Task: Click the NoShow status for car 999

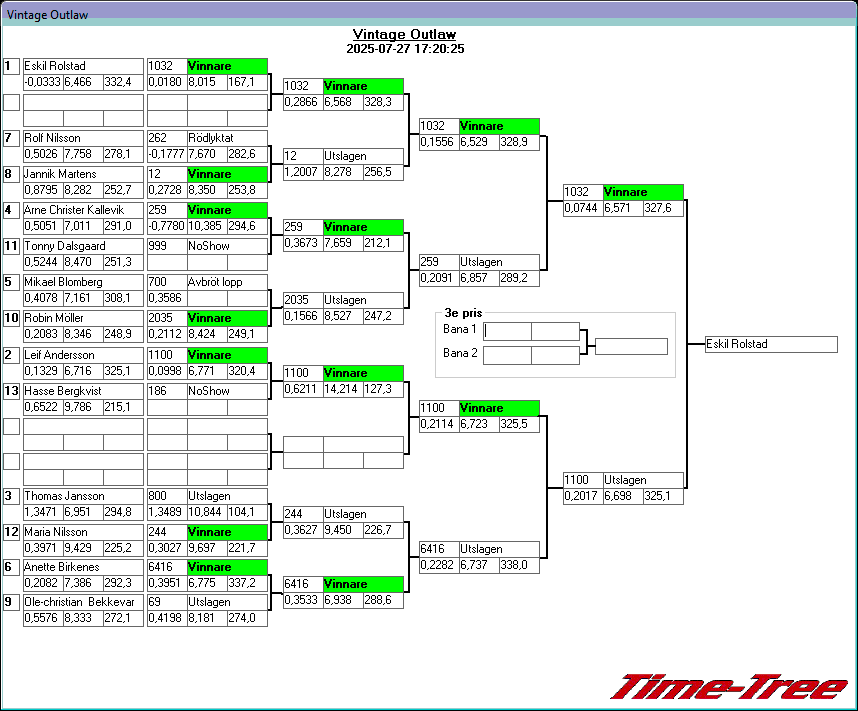Action: click(x=226, y=246)
